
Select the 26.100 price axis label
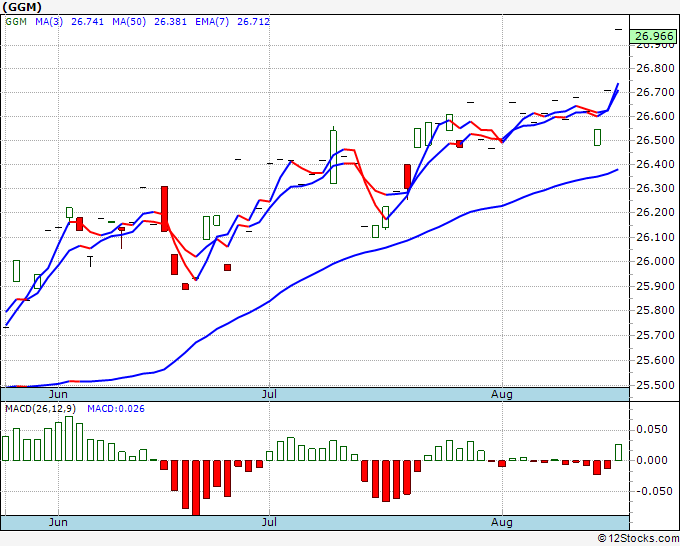[655, 237]
